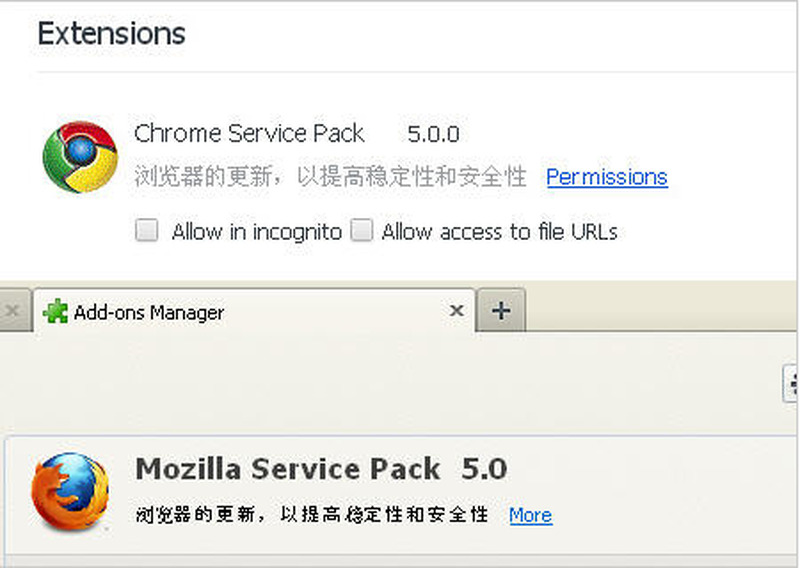Image resolution: width=800 pixels, height=568 pixels.
Task: Click the green puzzle icon on Add-ons tab
Action: point(55,312)
